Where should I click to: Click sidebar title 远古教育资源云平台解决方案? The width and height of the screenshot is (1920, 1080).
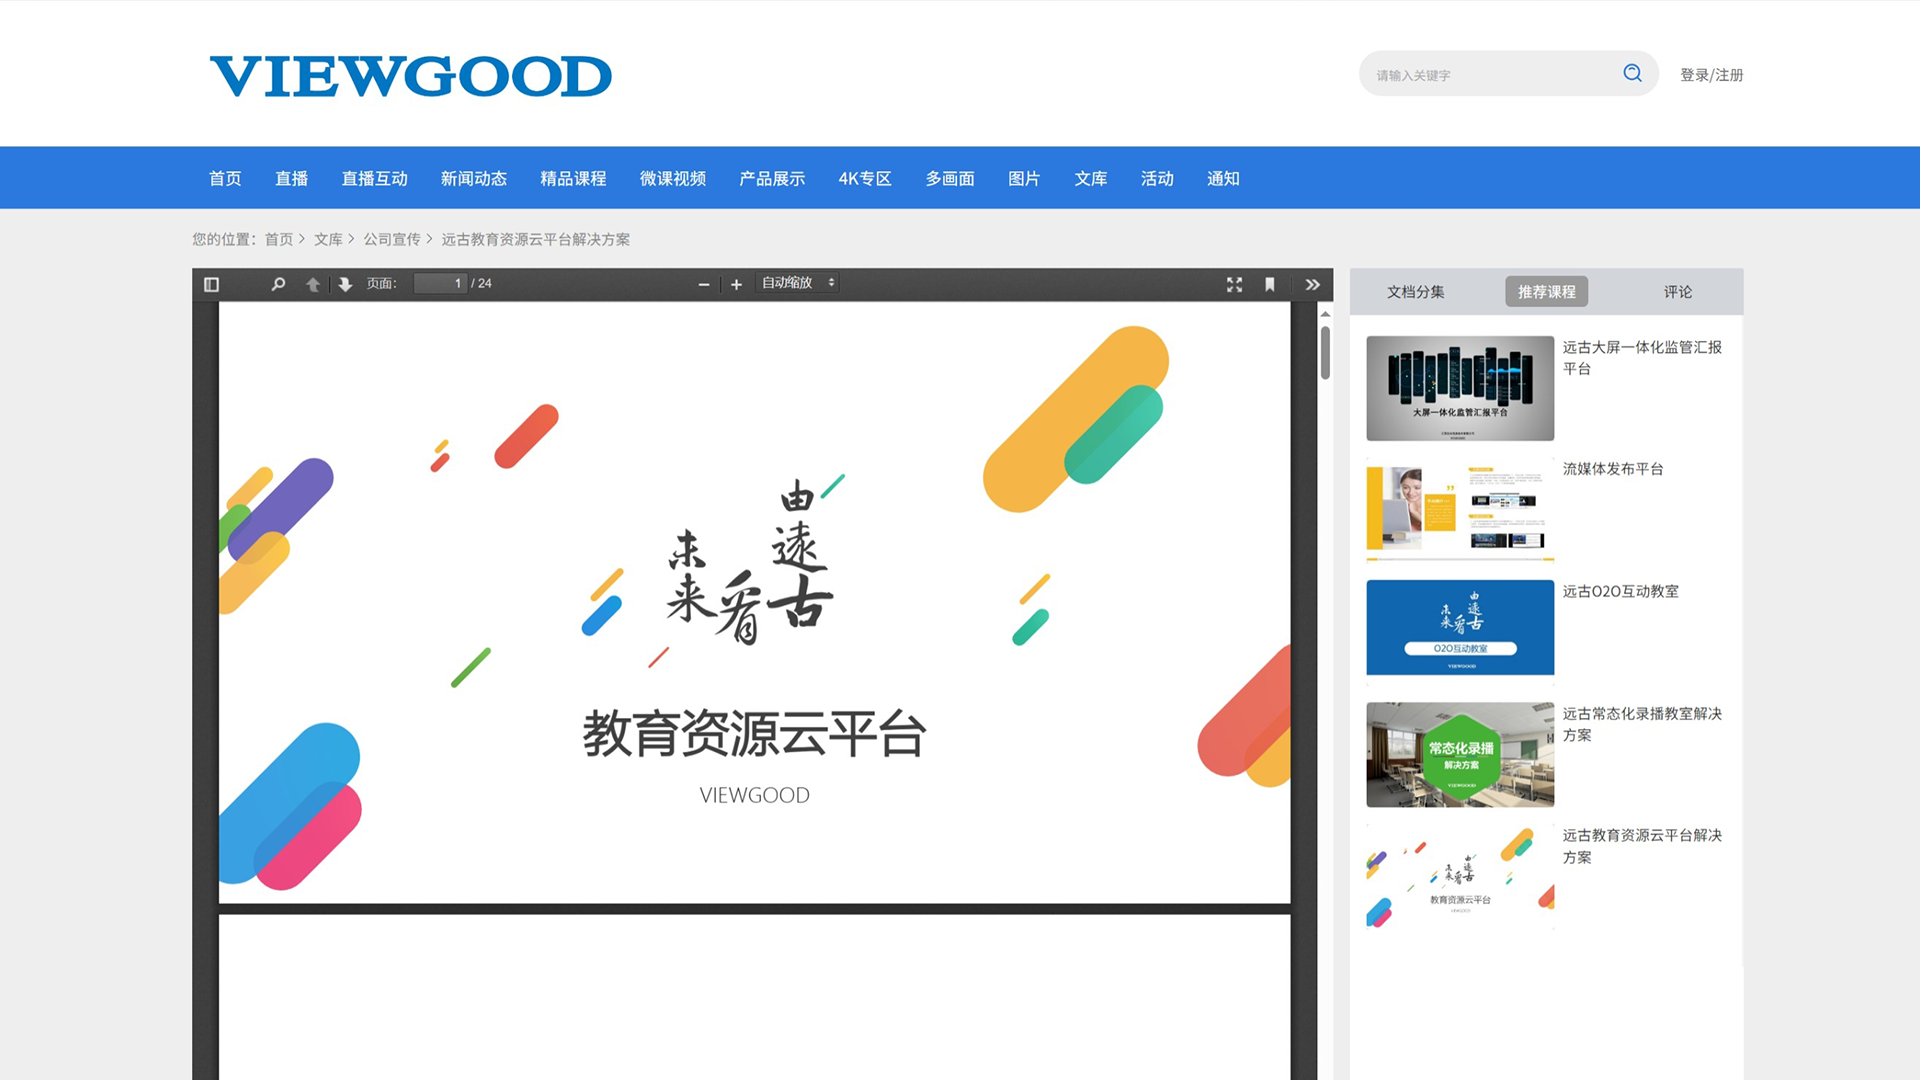(1642, 846)
